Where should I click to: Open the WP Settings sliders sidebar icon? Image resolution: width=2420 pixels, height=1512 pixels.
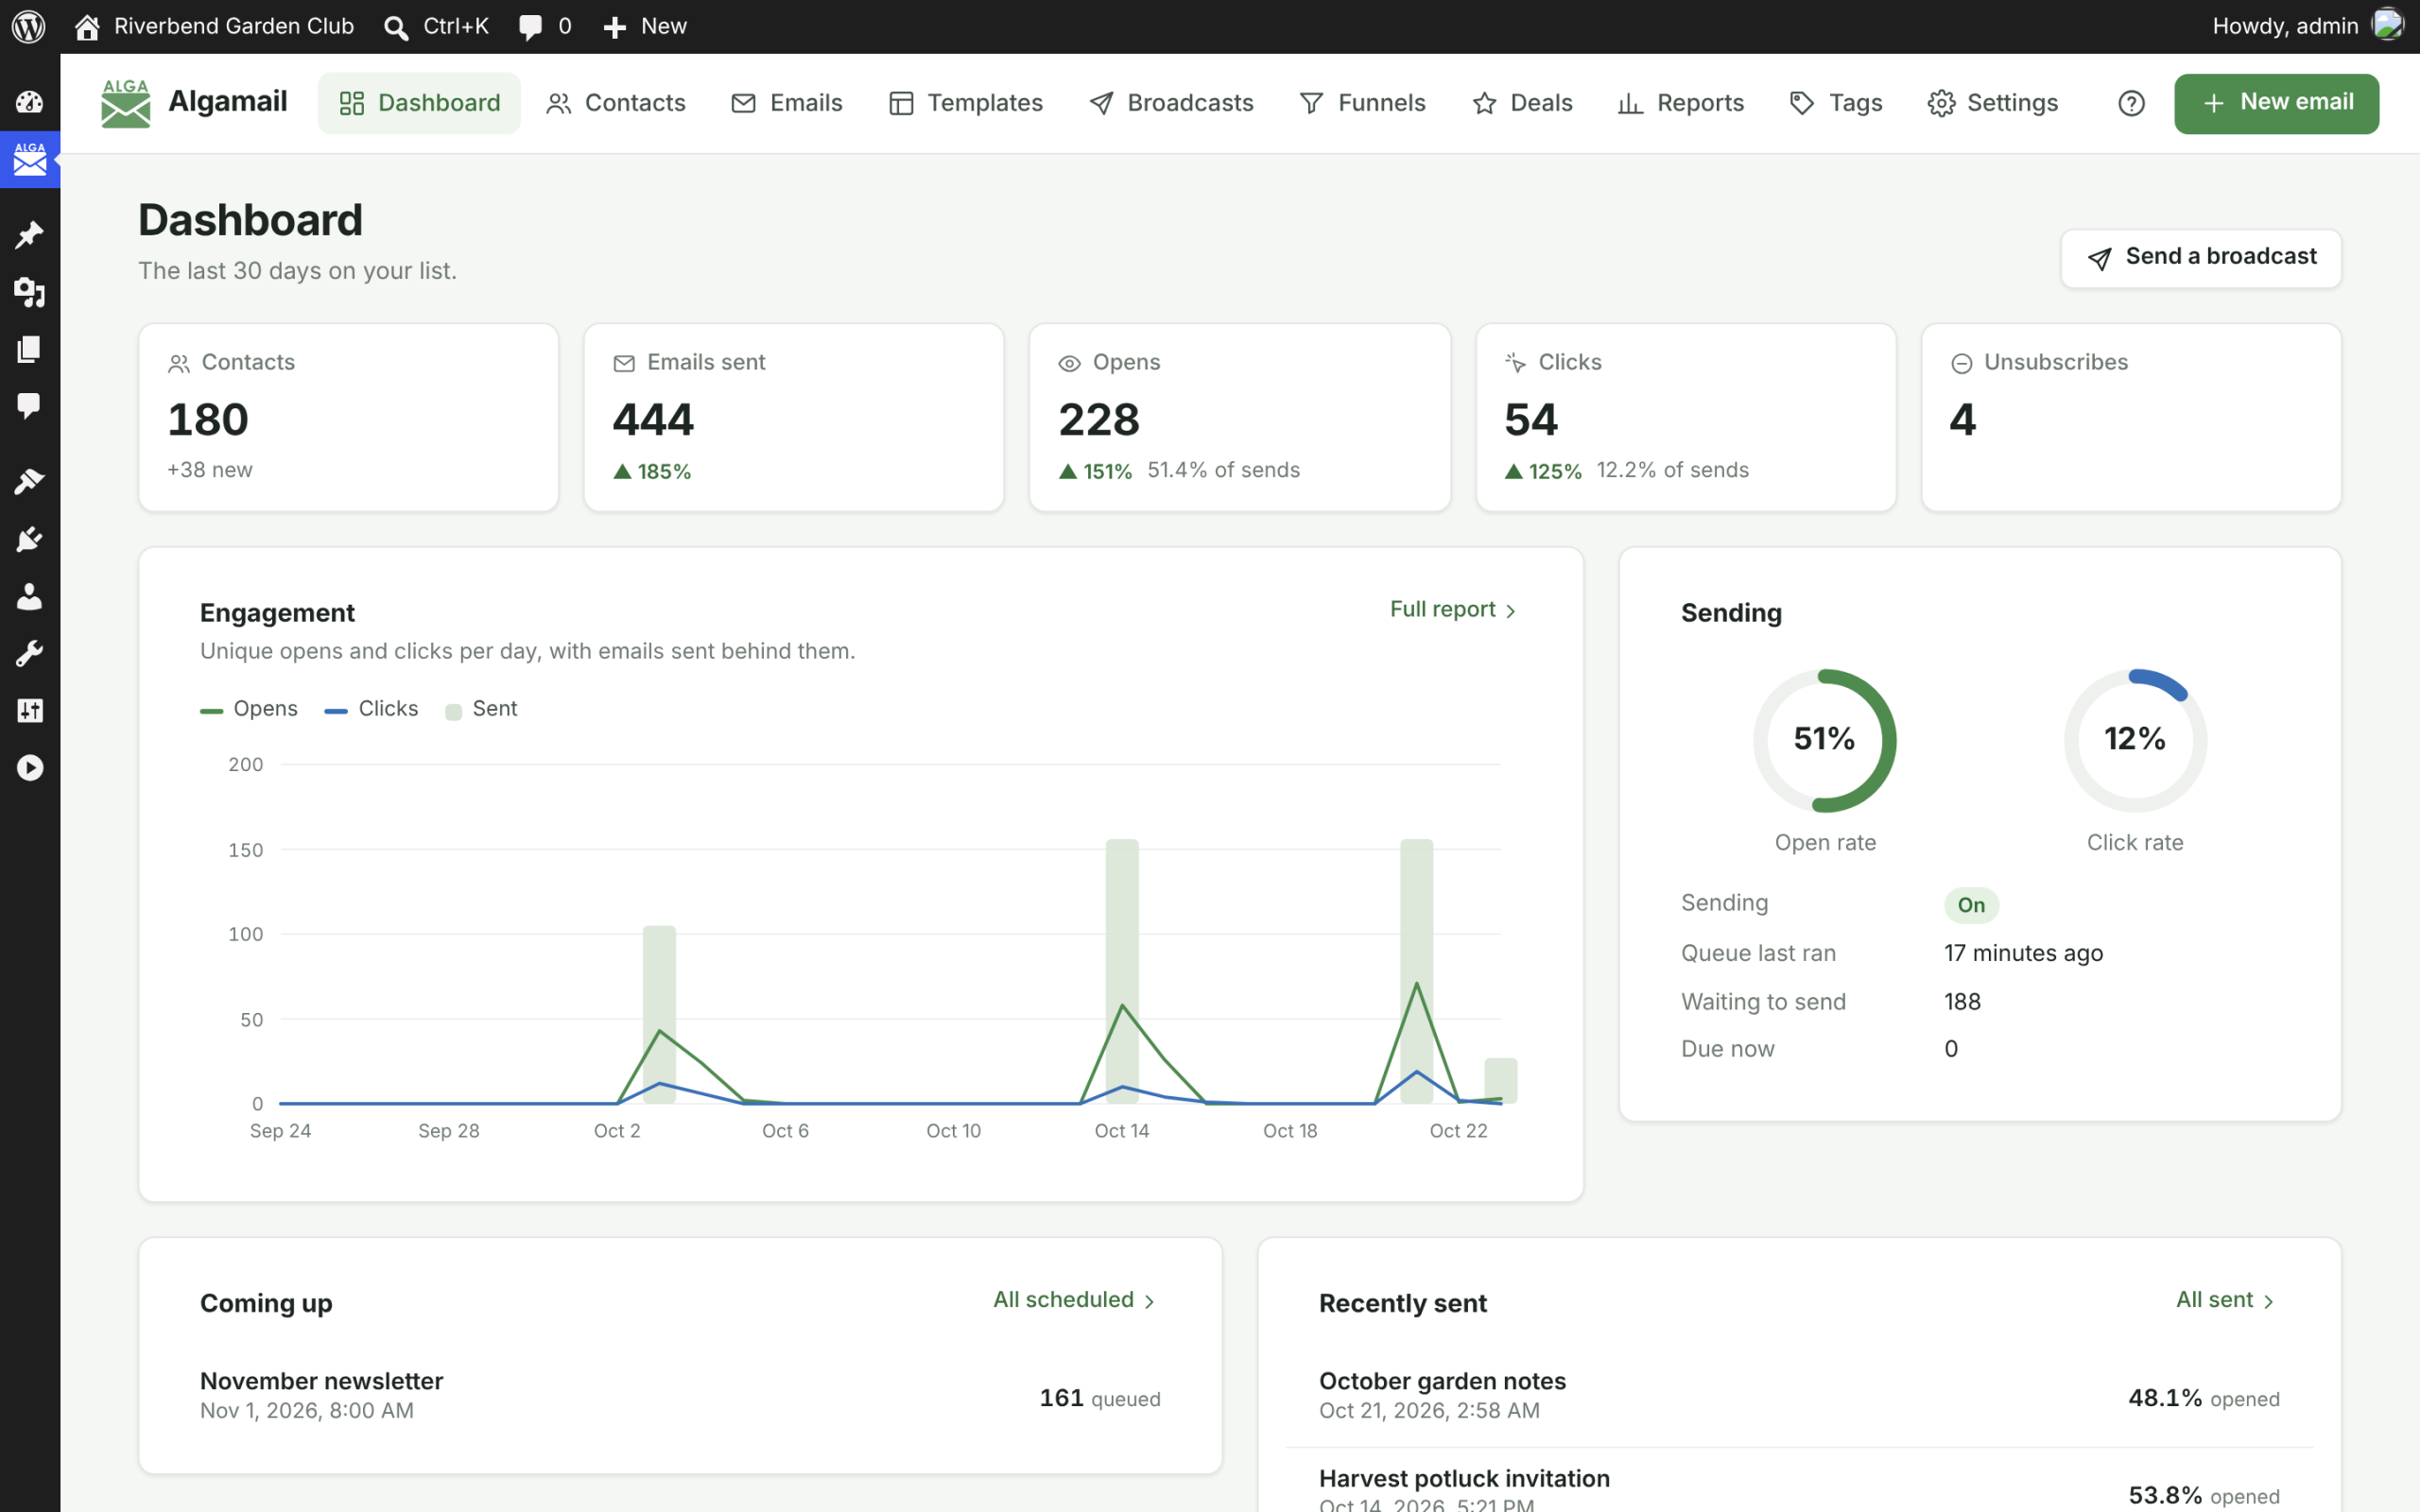tap(29, 711)
